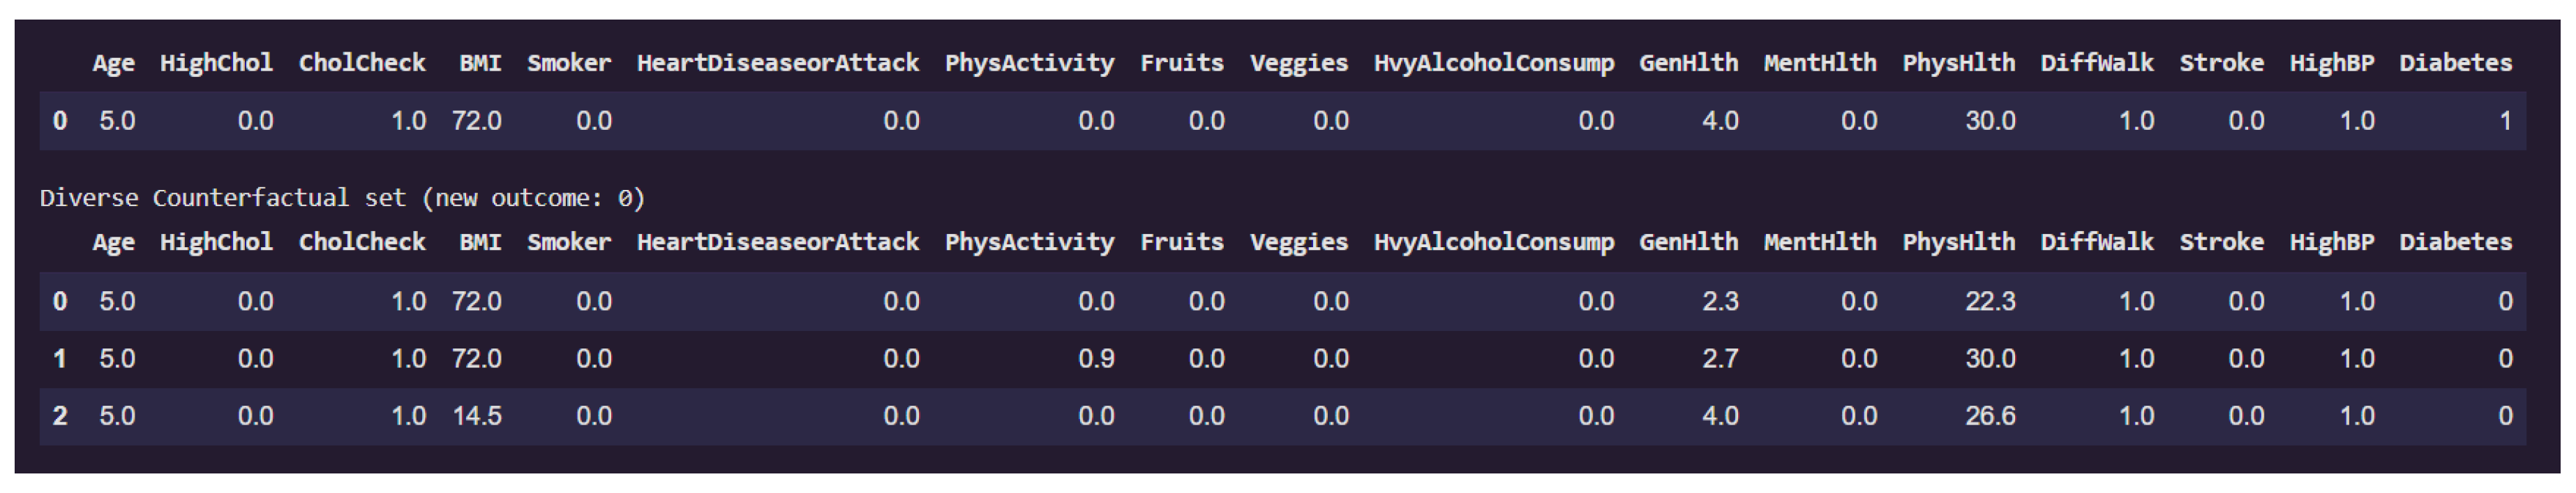Viewport: 2576px width, 493px height.
Task: Click HvyAlcoholConsump header in the top table
Action: tap(1493, 63)
